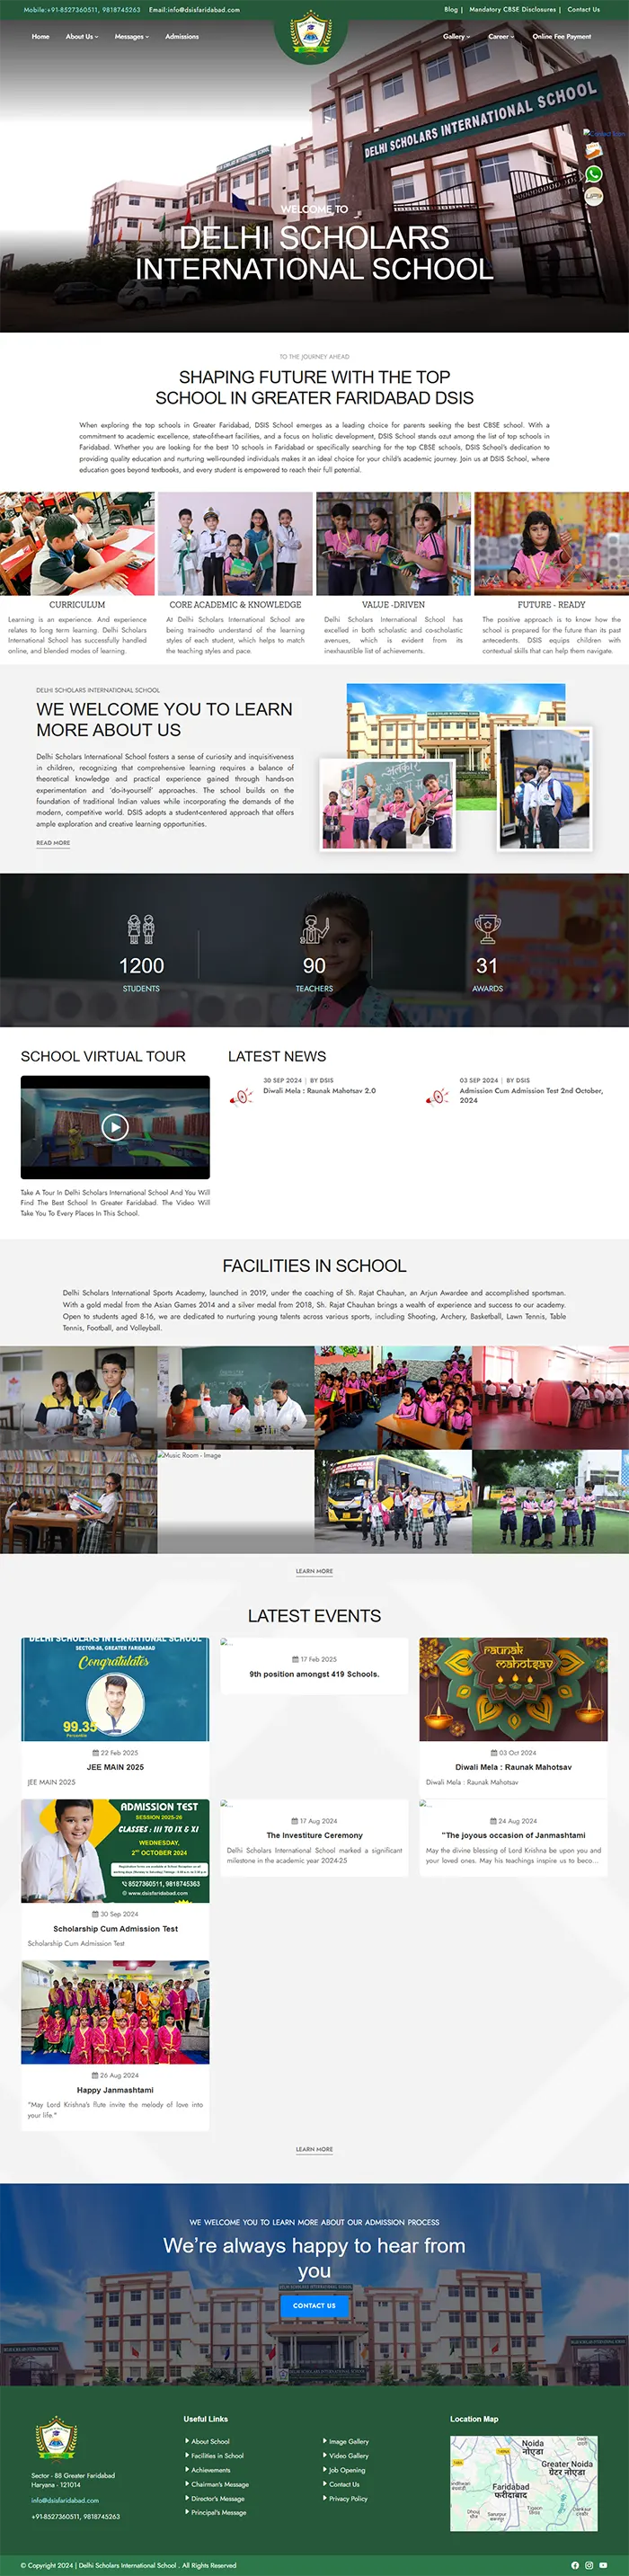Expand the Career dropdown menu
This screenshot has width=629, height=2576.
501,36
